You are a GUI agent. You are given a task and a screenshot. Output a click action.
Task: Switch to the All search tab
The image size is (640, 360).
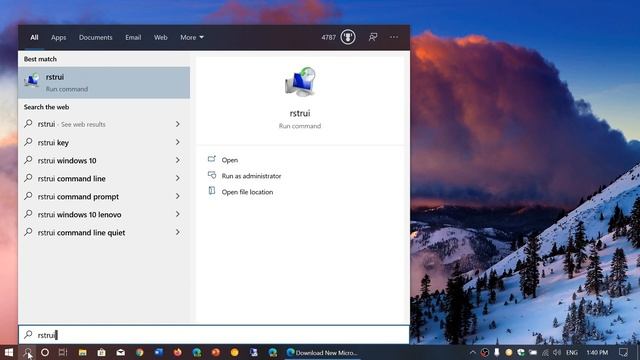(34, 37)
